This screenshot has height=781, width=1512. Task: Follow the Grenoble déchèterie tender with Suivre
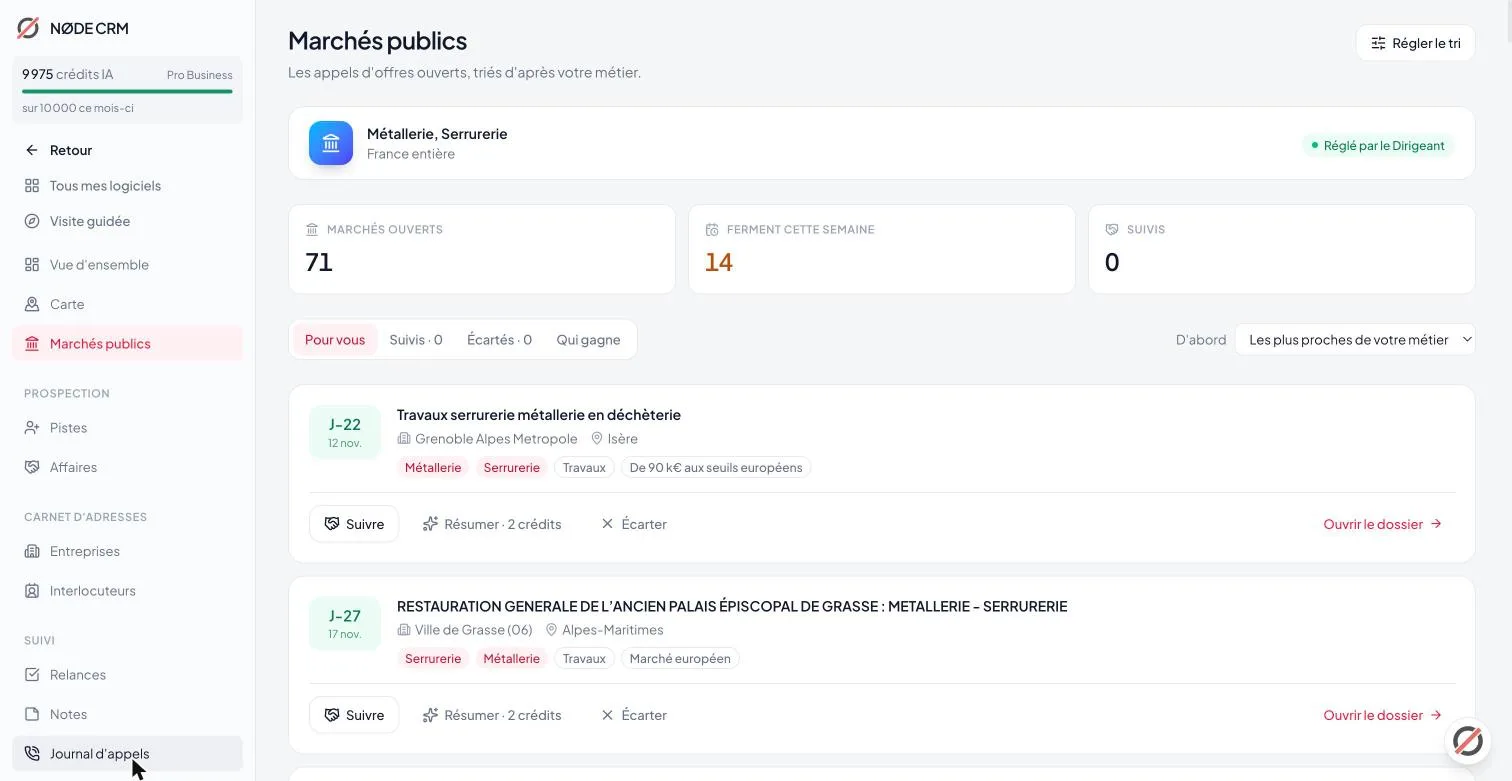[354, 524]
